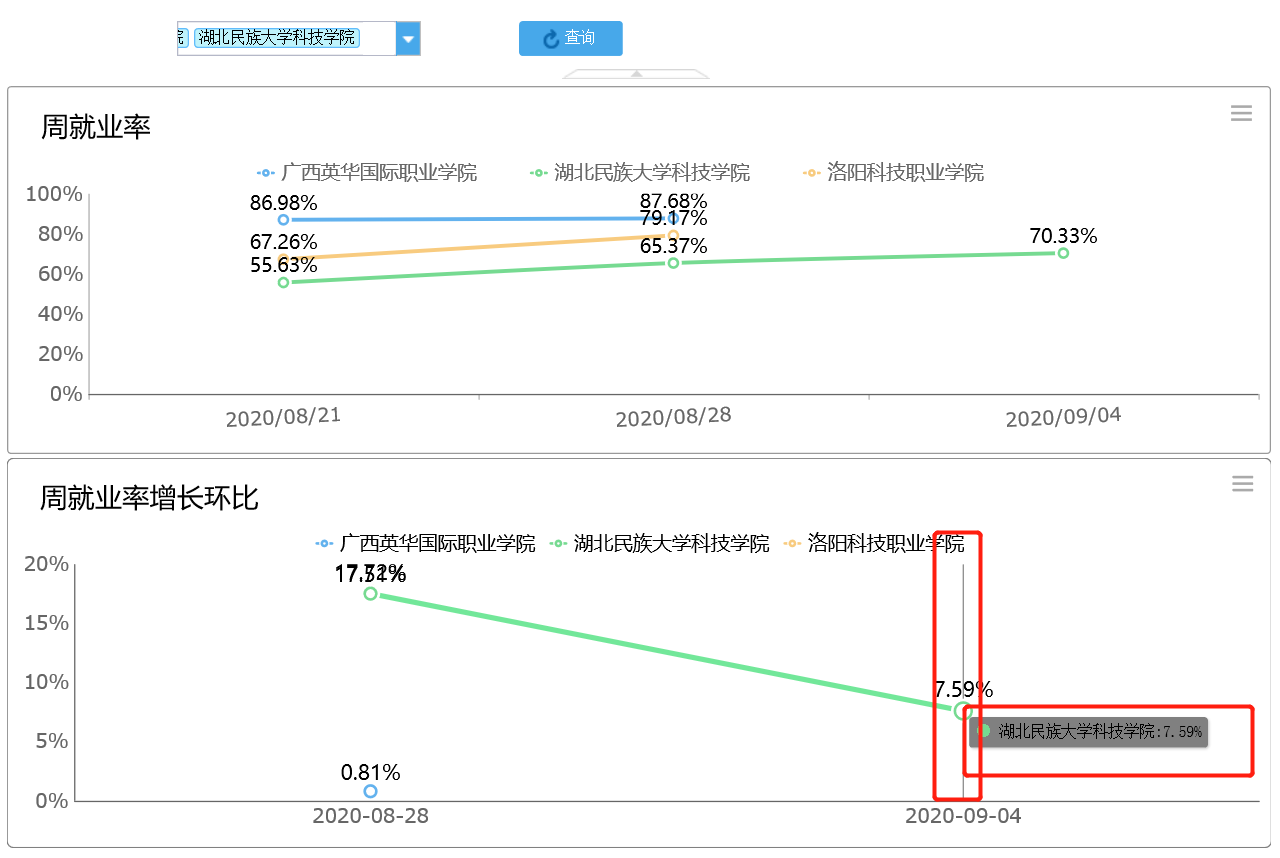Open the 周就业率增长环比 chart hamburger menu
1280x858 pixels.
tap(1242, 484)
